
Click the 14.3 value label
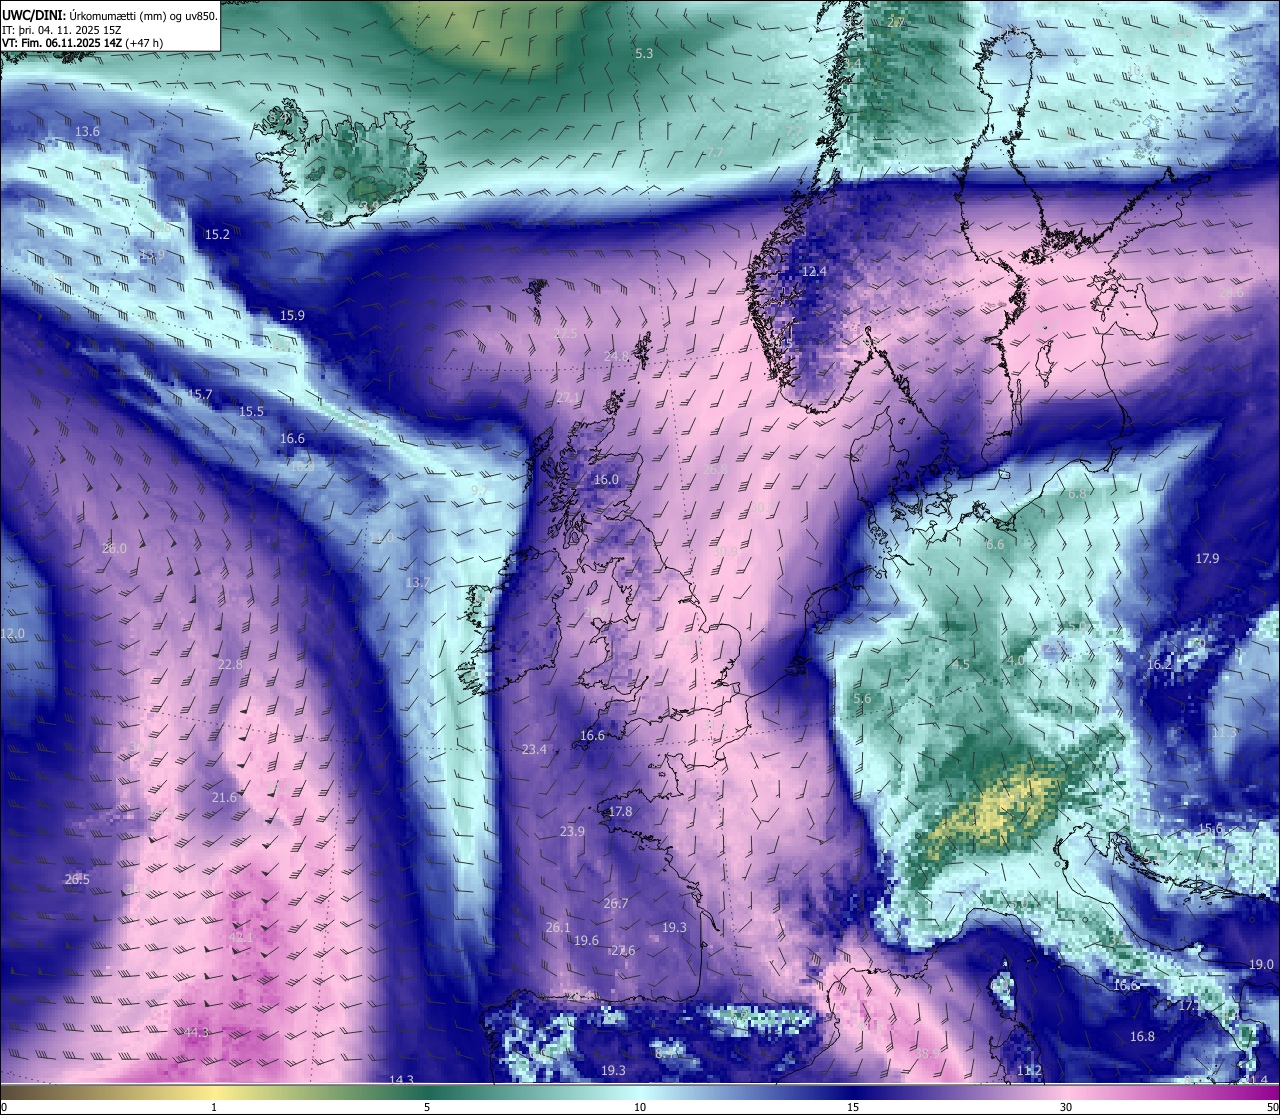point(401,1080)
